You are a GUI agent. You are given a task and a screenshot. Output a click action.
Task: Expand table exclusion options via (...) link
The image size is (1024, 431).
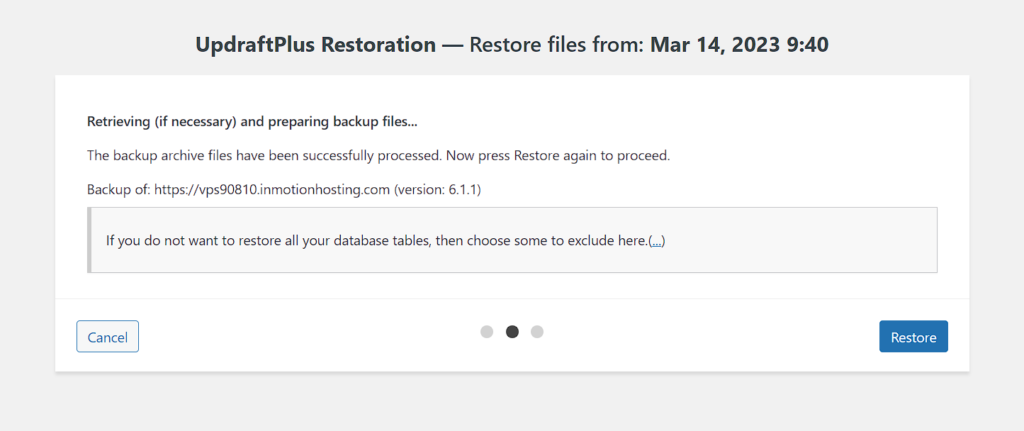656,241
